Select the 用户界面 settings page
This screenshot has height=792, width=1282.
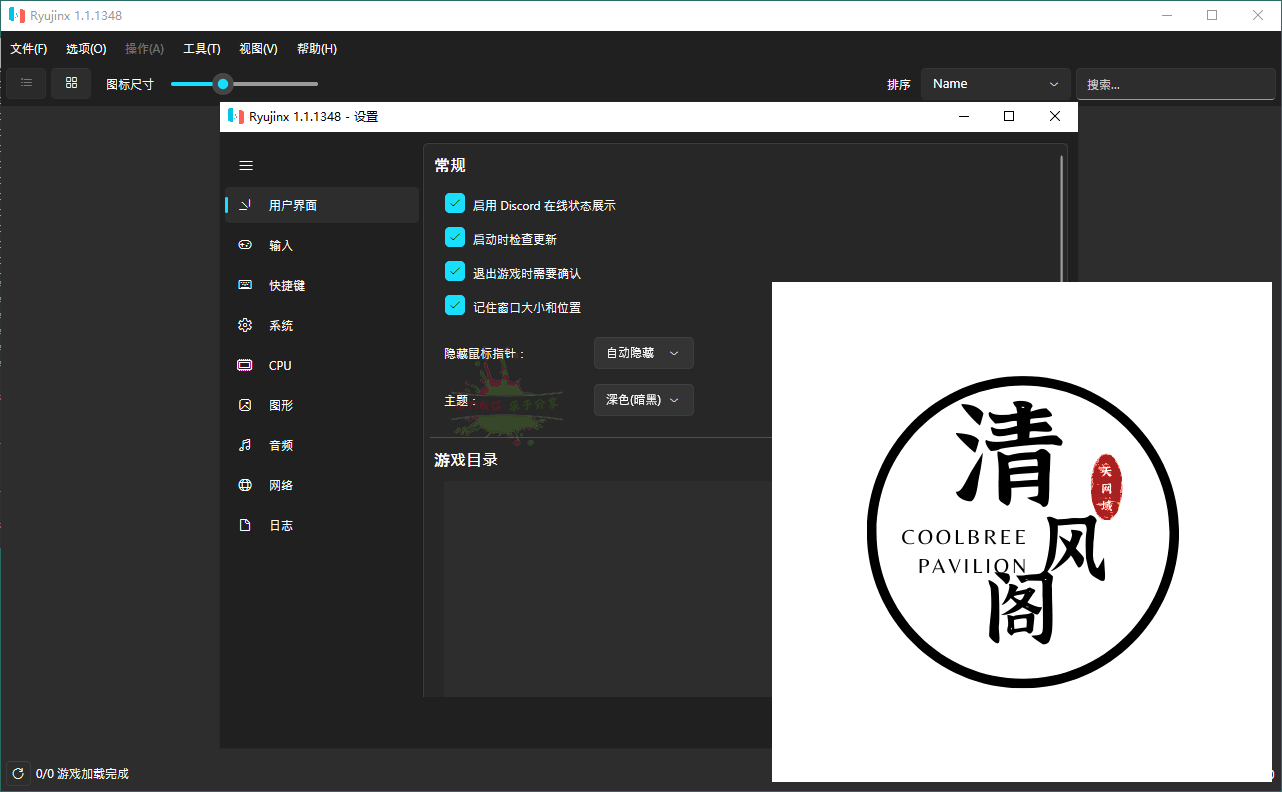point(322,205)
